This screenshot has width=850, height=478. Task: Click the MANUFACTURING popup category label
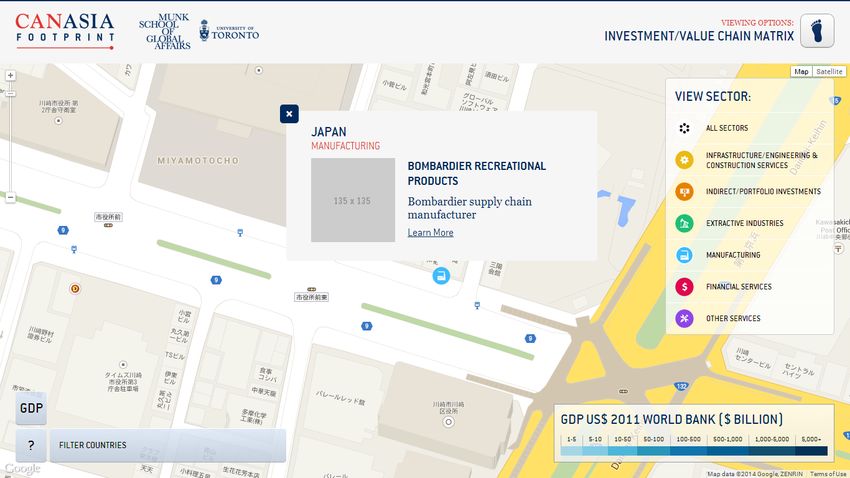click(x=345, y=146)
